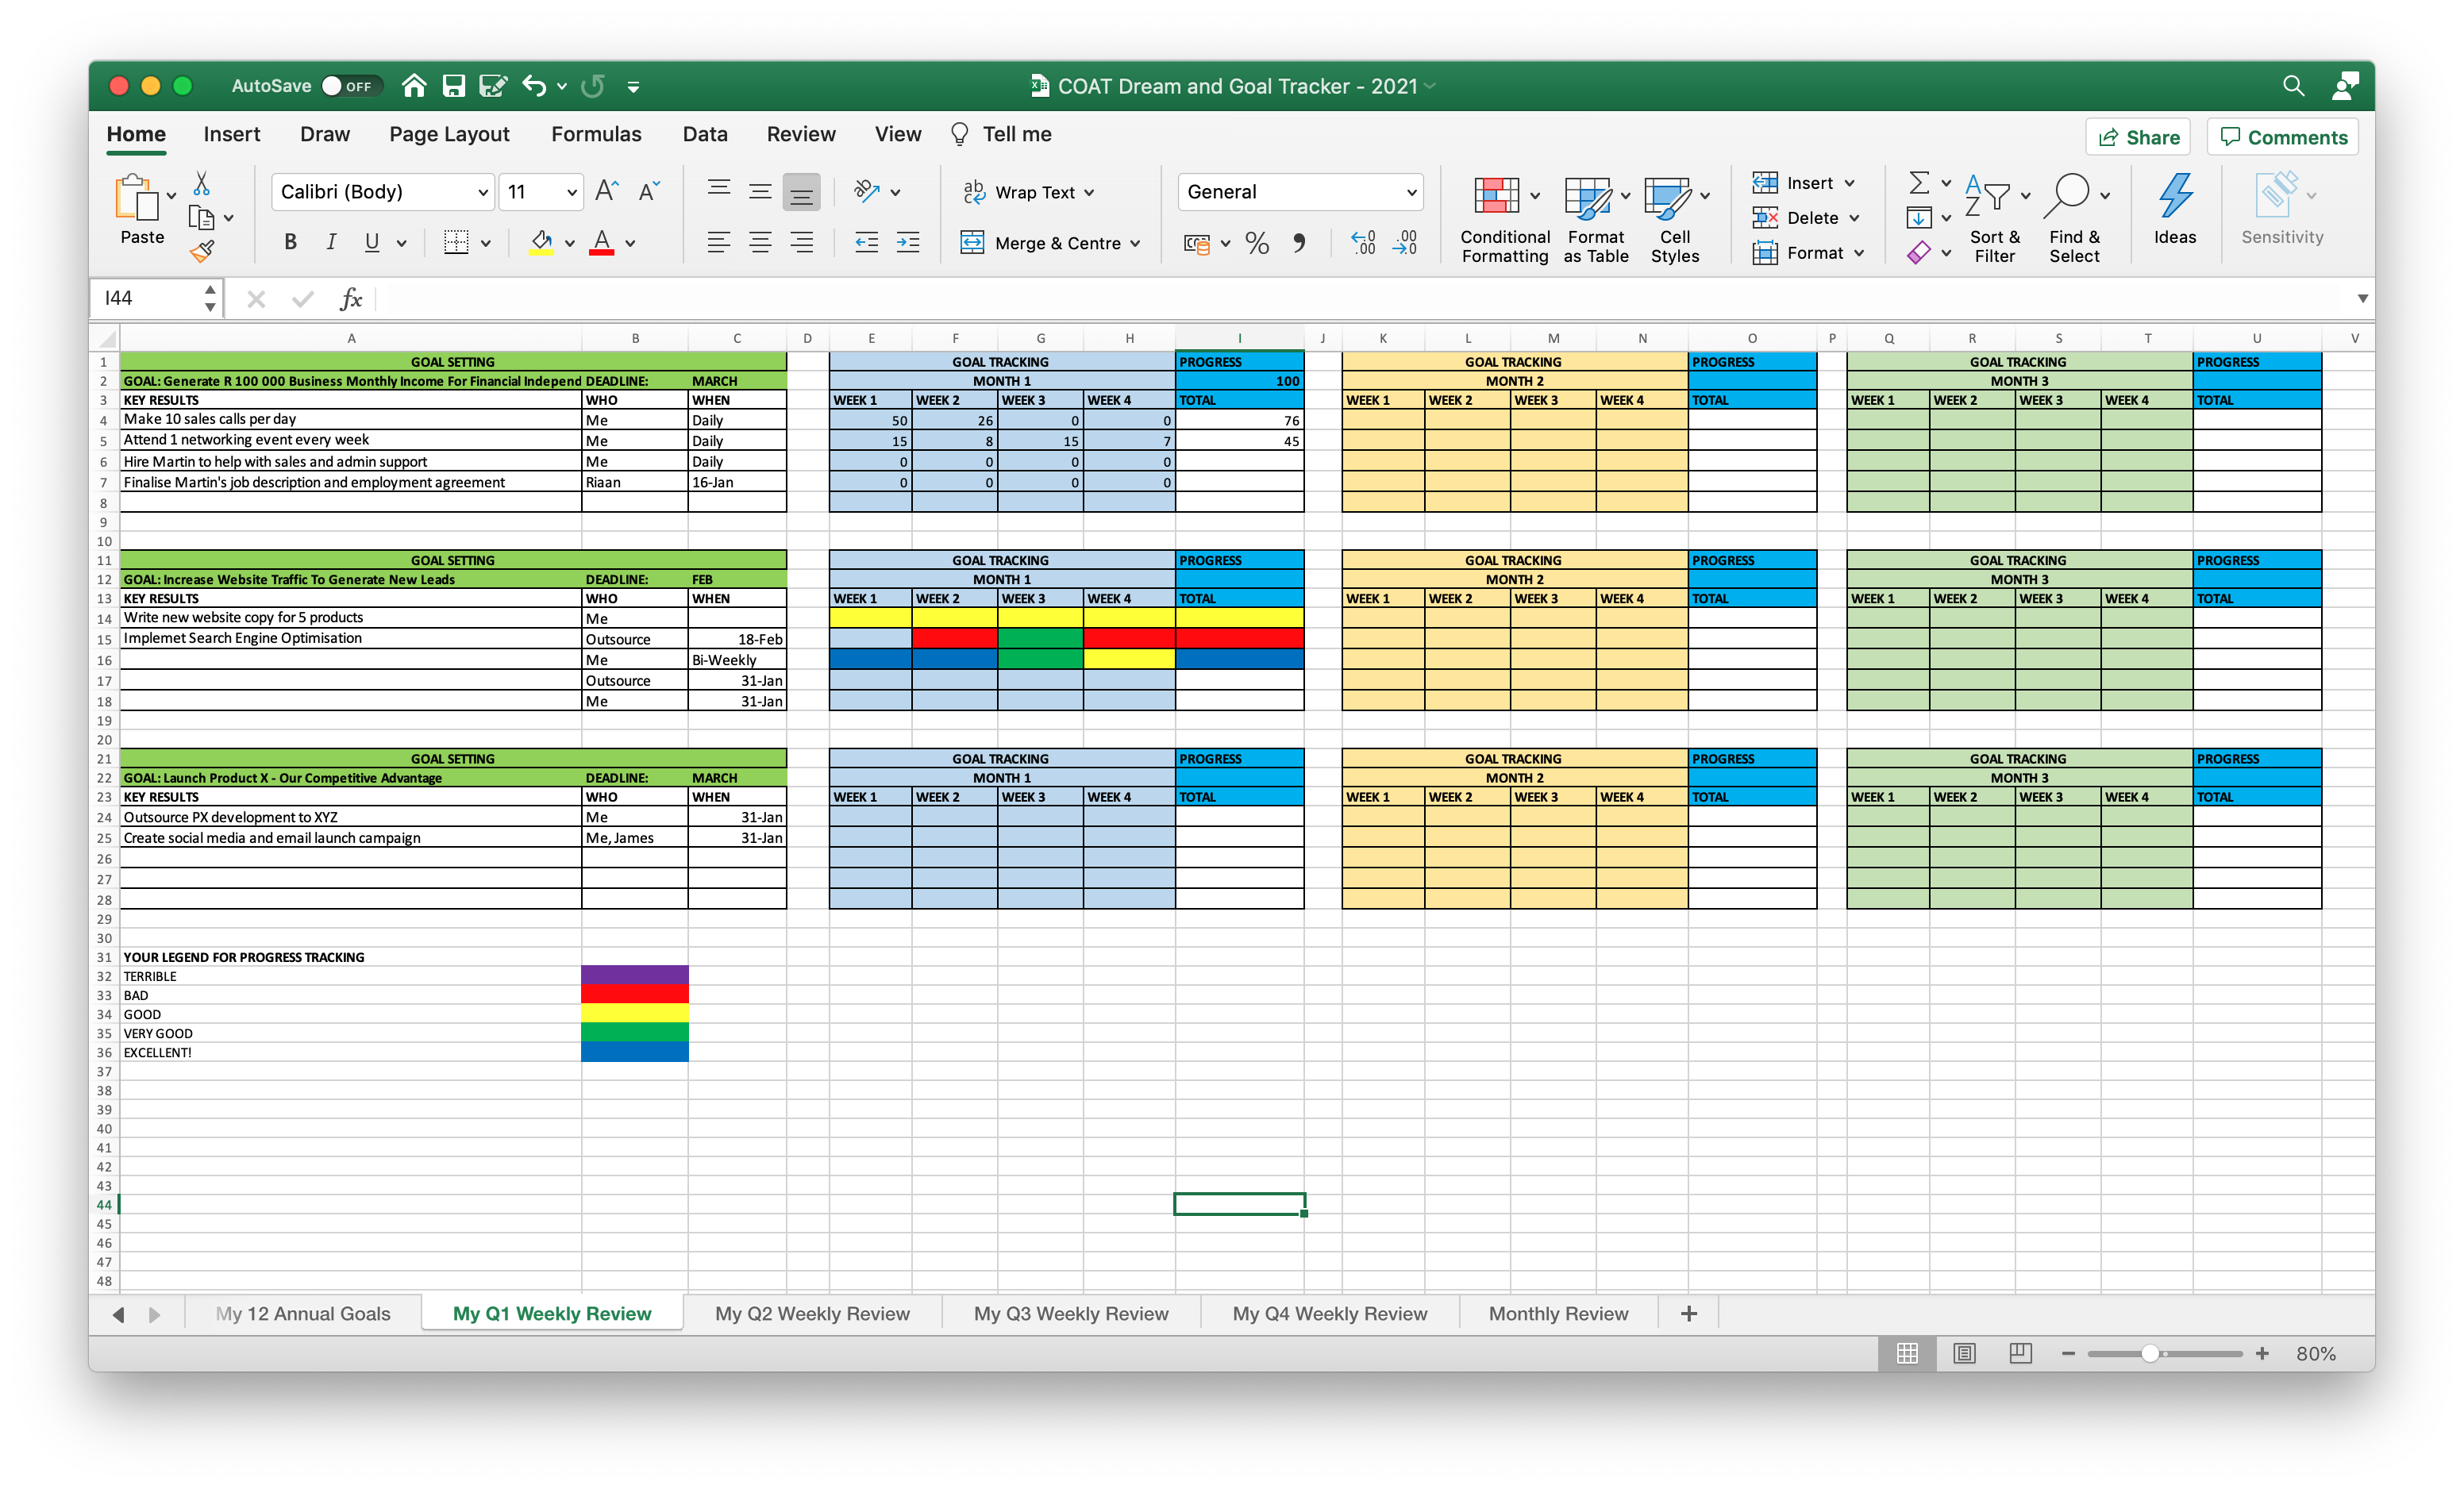The image size is (2464, 1489).
Task: Click the Fill Colour paint bucket icon
Action: (x=541, y=242)
